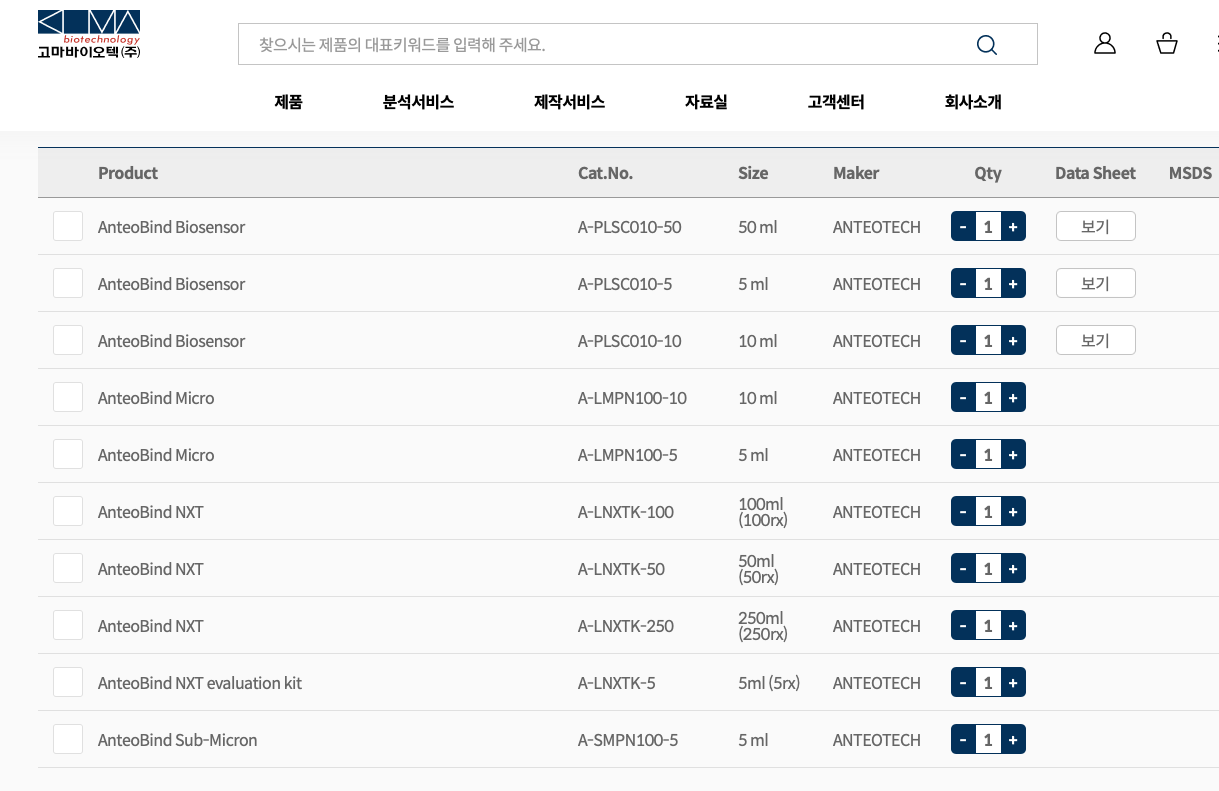View data sheet for A-PLSC010-5

coord(1096,283)
